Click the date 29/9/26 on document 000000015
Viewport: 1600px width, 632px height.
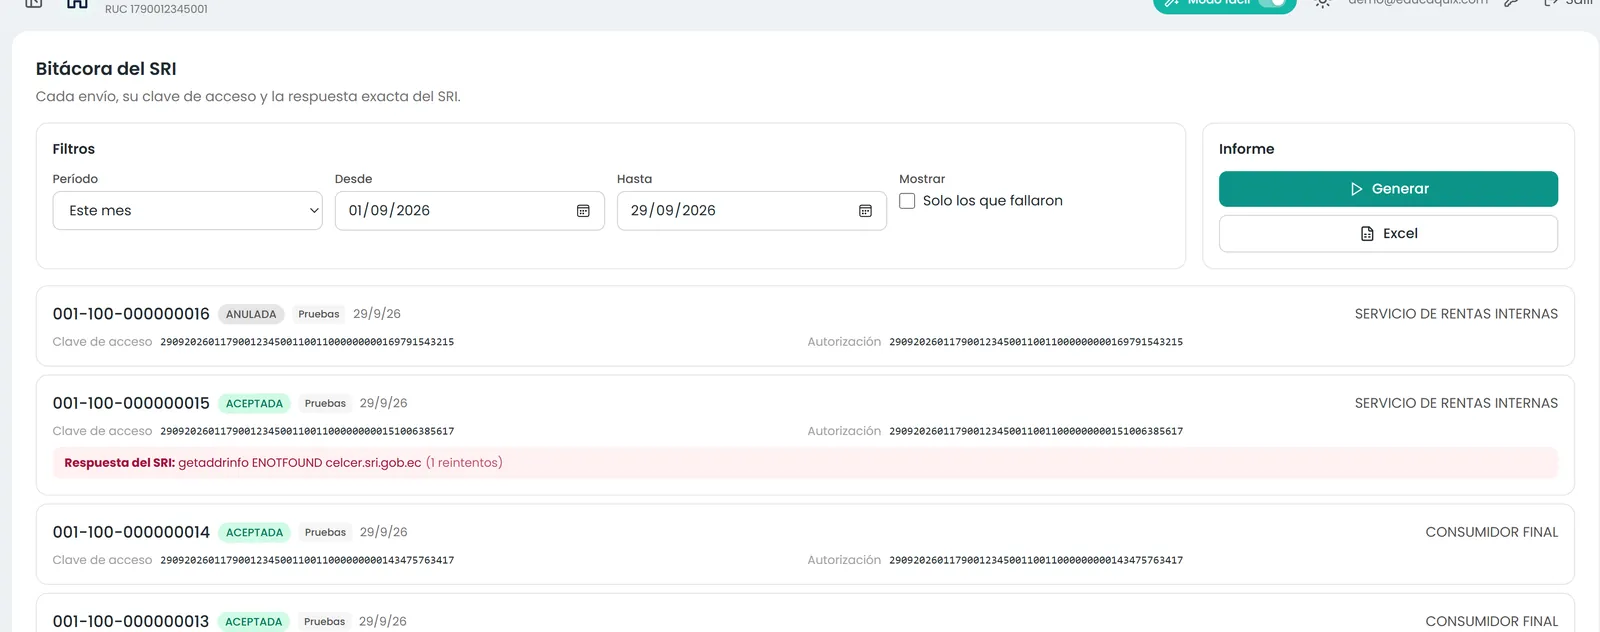coord(384,403)
